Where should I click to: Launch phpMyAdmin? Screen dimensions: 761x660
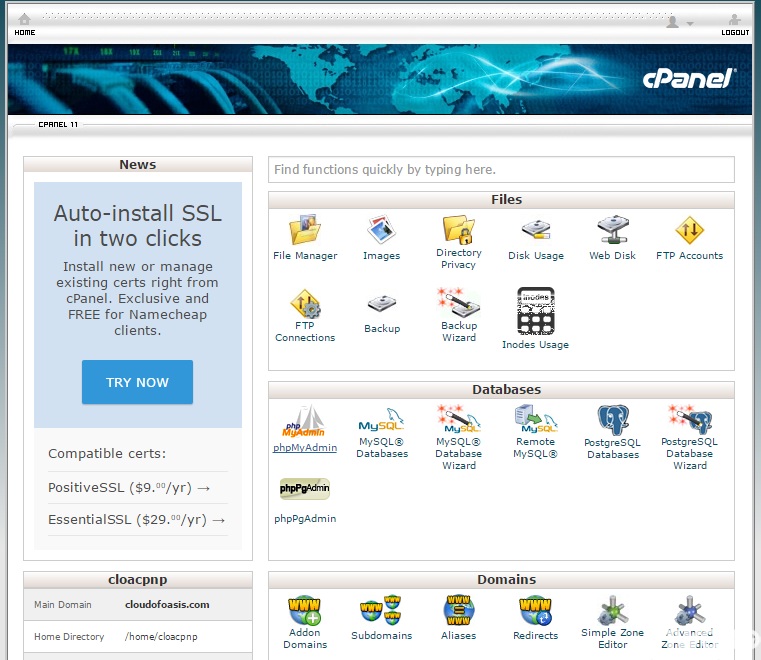tap(305, 429)
